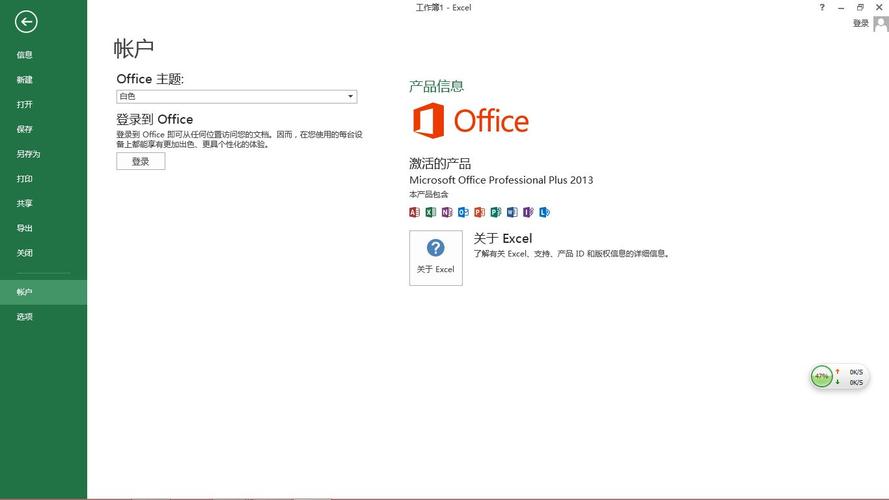Click the Outlook product icon
889x500 pixels.
point(463,212)
